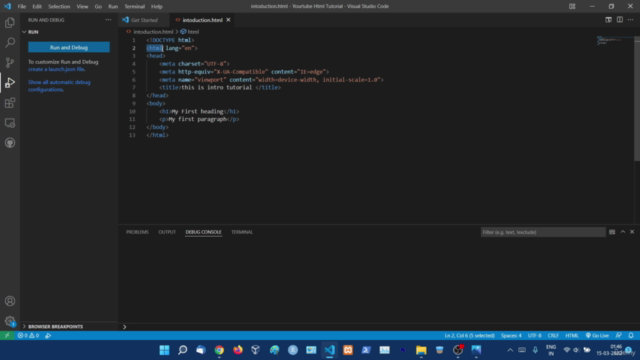Viewport: 640px width, 360px height.
Task: Open the Terminal menu
Action: click(x=135, y=6)
